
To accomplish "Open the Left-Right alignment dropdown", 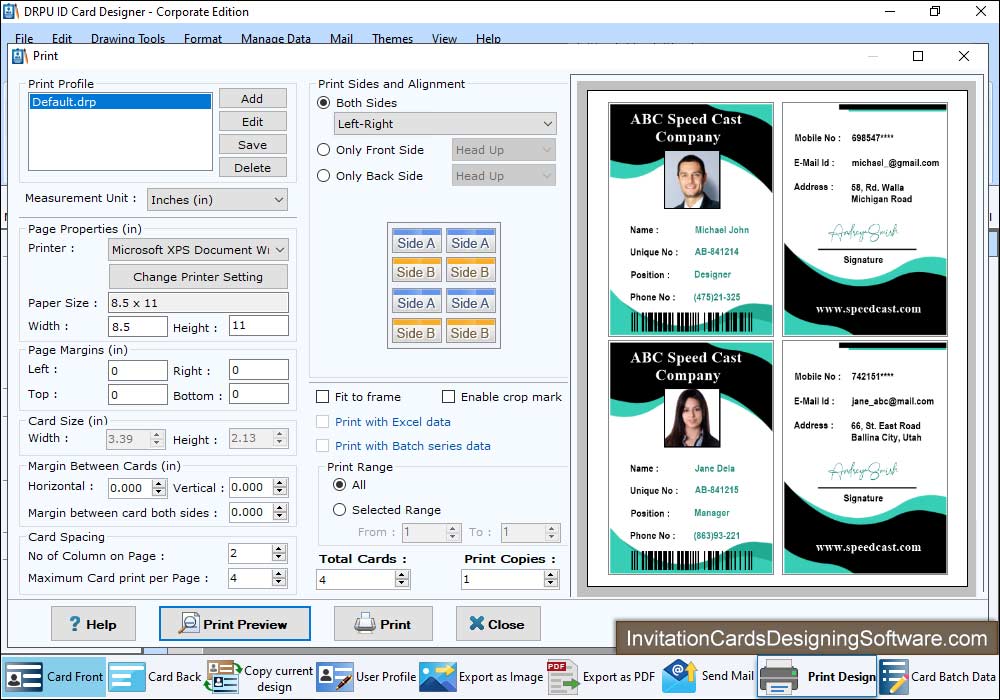I will click(x=445, y=124).
